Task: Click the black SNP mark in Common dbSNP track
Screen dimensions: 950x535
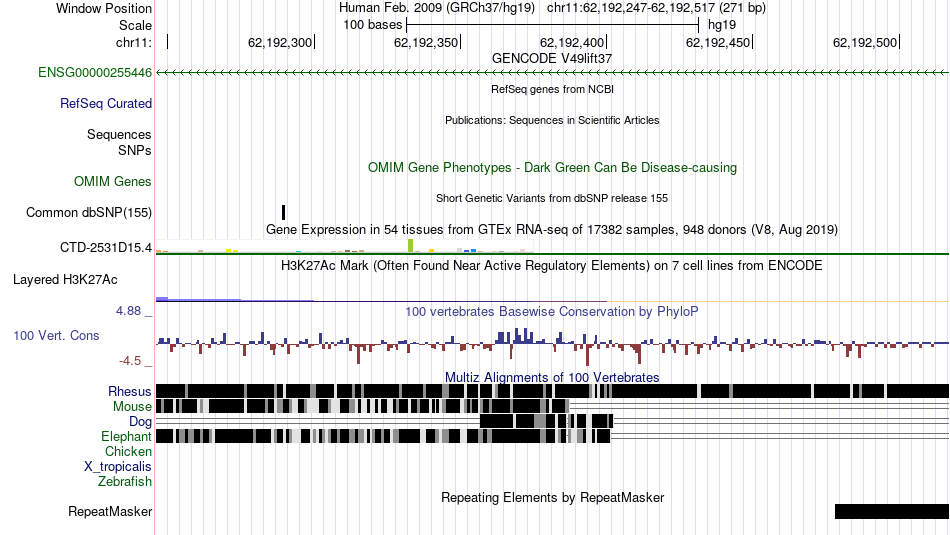Action: (x=284, y=212)
